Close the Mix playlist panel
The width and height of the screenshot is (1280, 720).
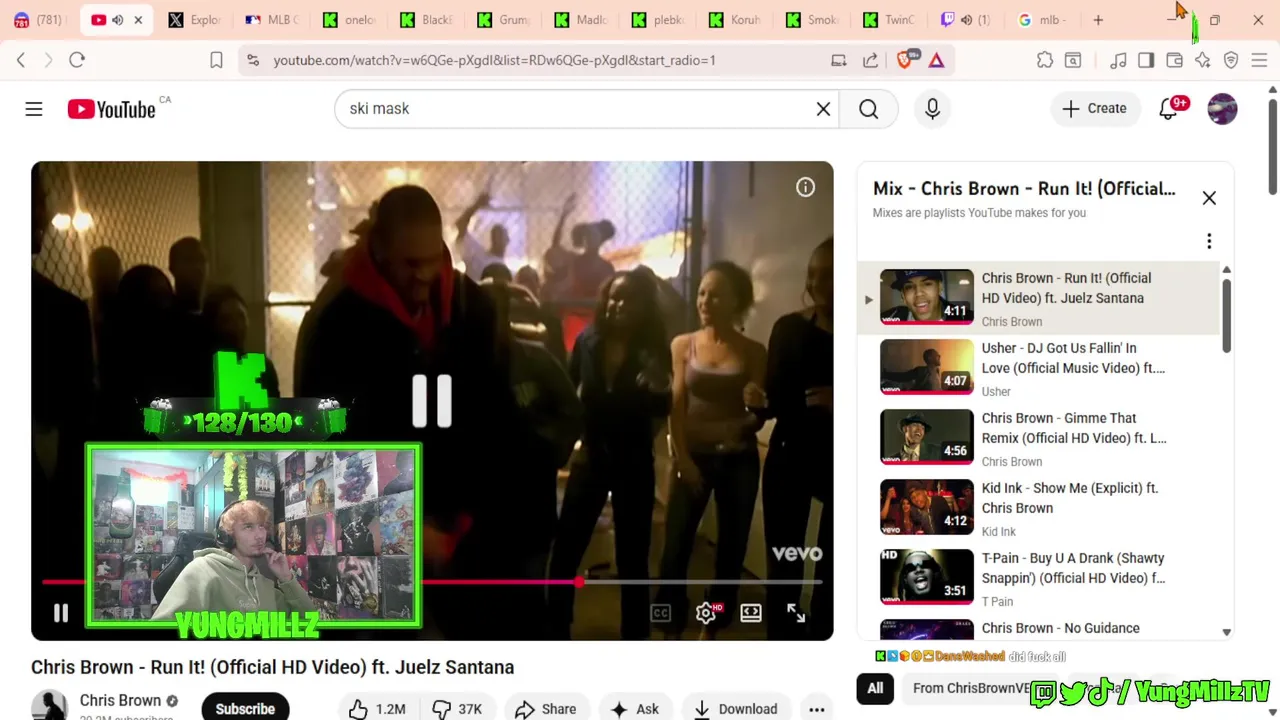click(x=1209, y=198)
